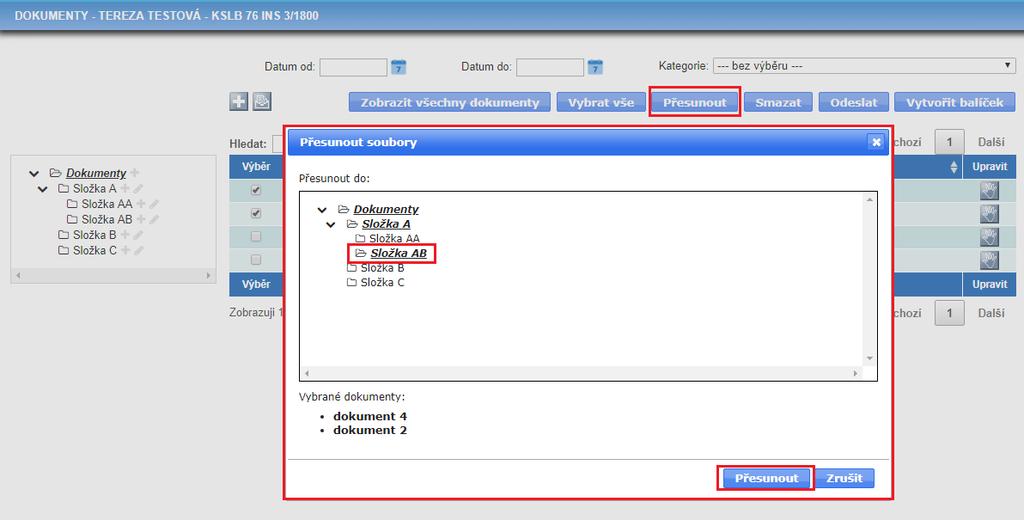The image size is (1024, 520).
Task: Select Dokumenty folder in the dialog tree
Action: (386, 209)
